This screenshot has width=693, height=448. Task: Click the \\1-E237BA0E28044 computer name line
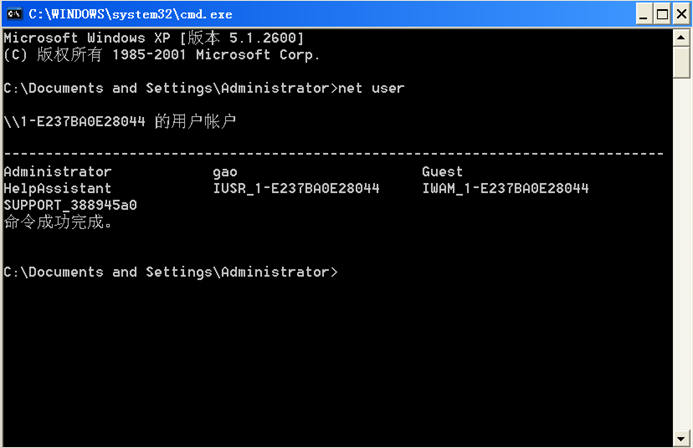tap(120, 121)
